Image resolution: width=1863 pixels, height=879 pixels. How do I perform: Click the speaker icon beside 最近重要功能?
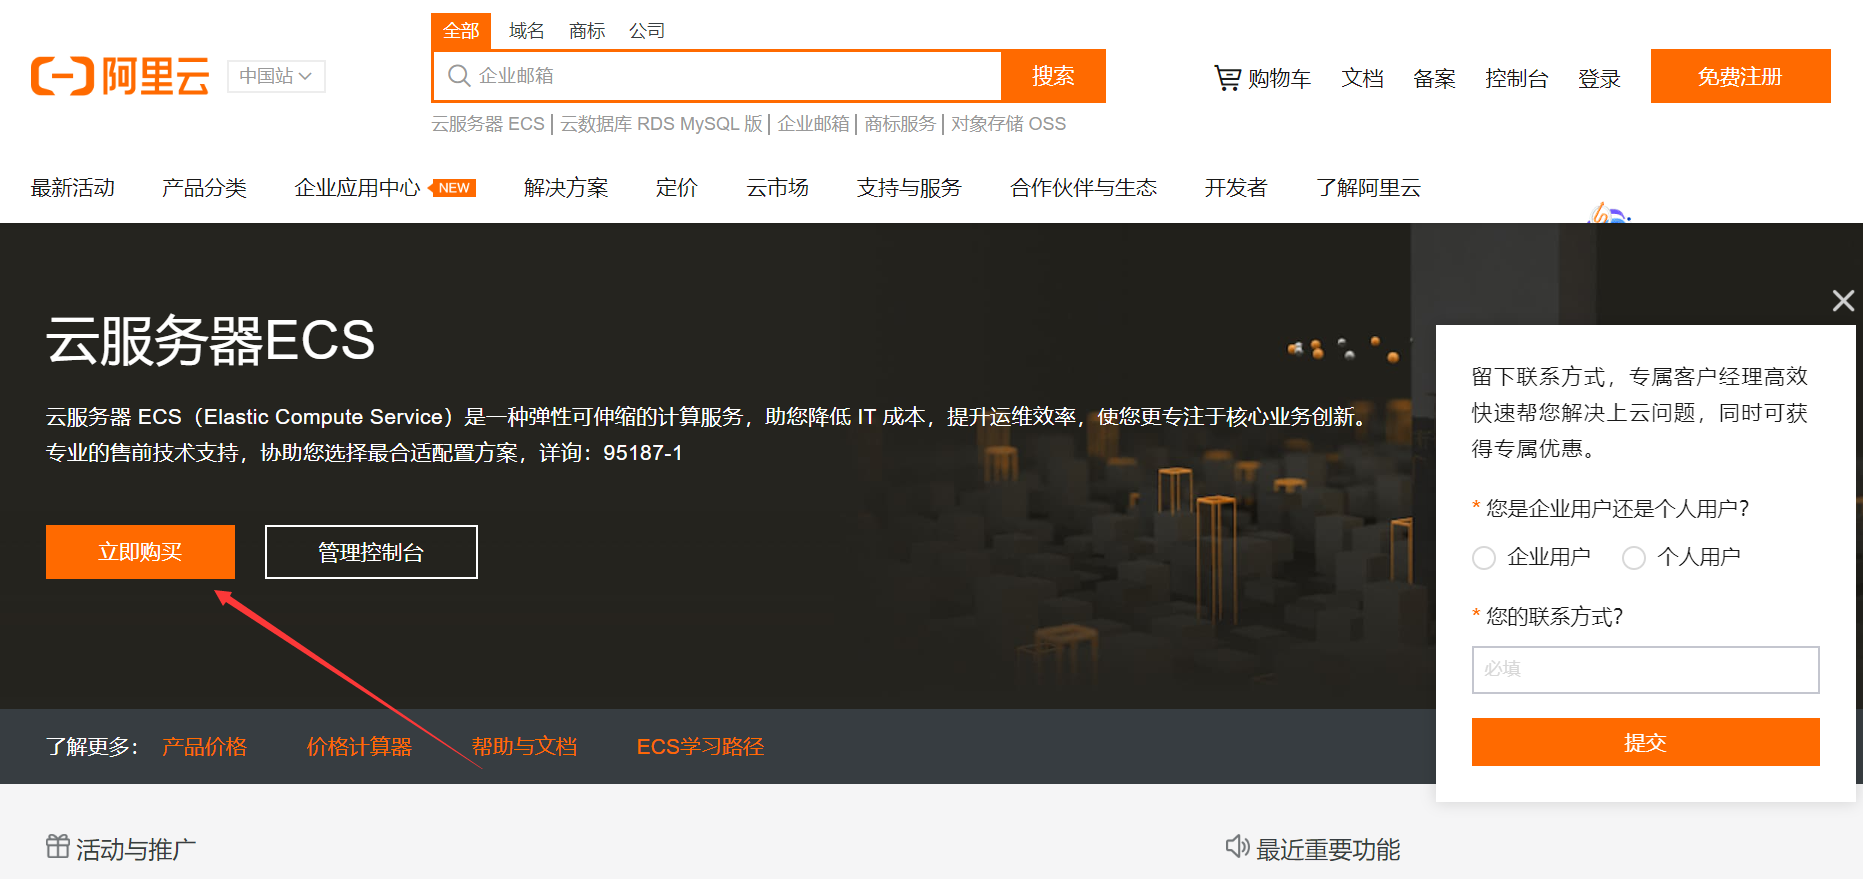point(1237,847)
